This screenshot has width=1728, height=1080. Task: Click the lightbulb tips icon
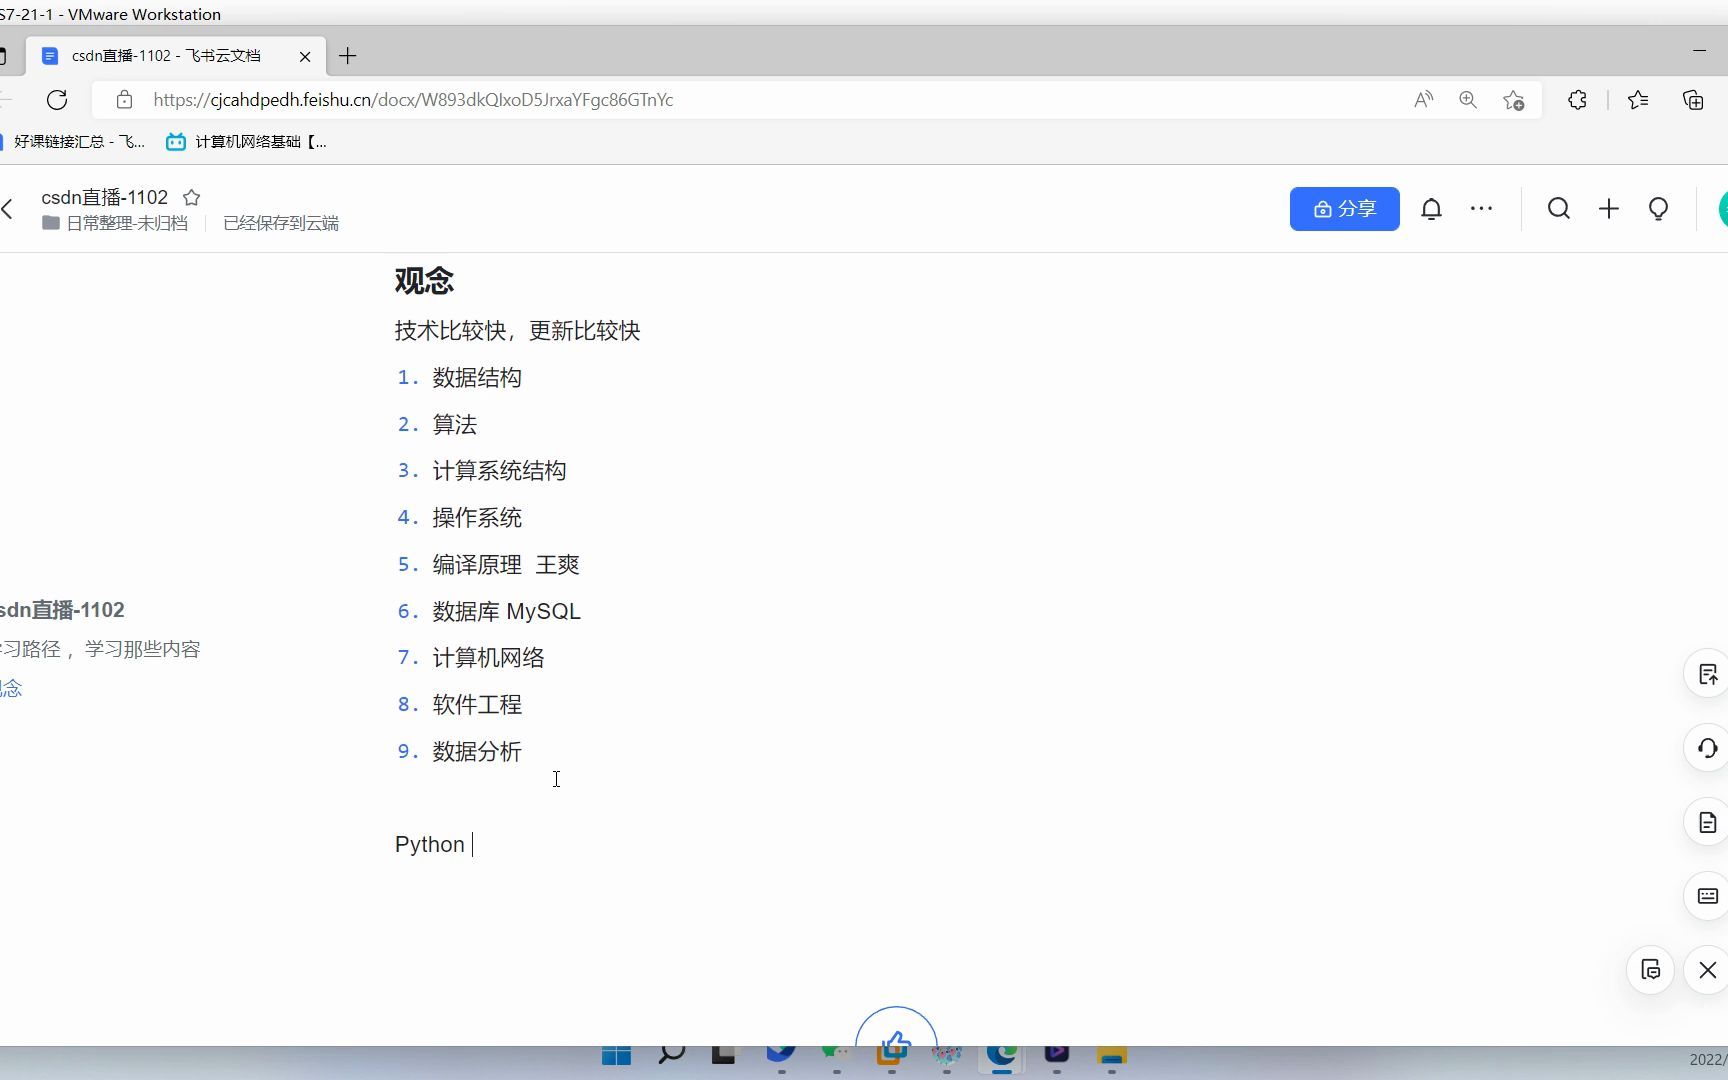(x=1658, y=209)
